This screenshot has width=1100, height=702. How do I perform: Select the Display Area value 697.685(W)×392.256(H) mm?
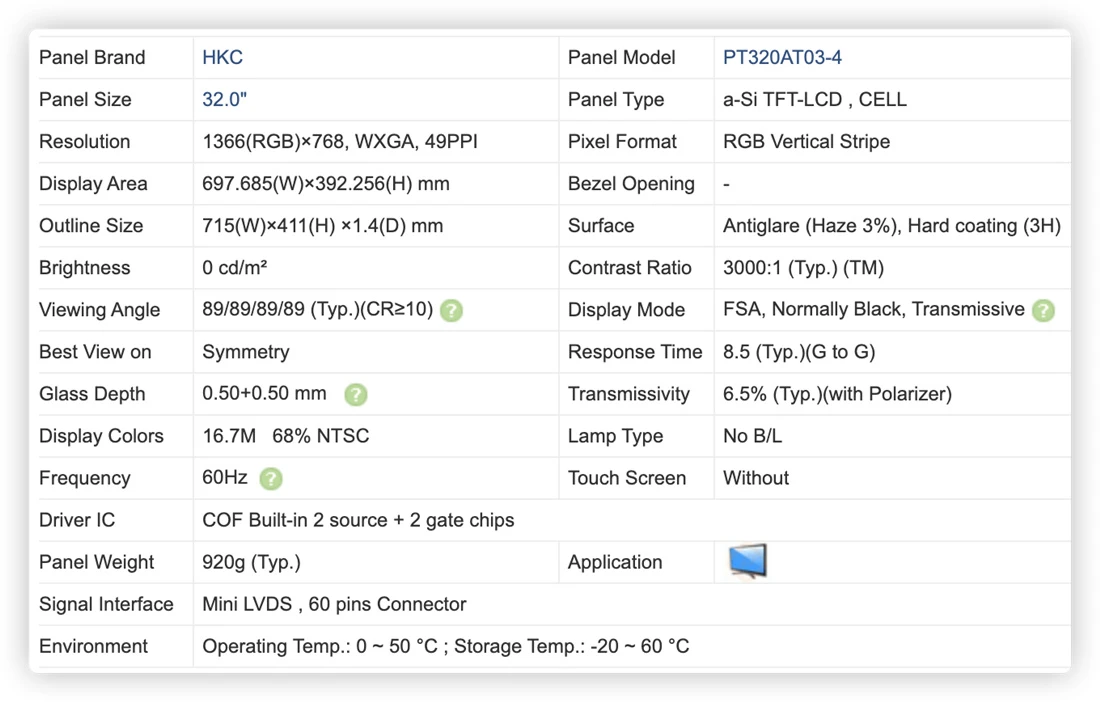(x=326, y=184)
